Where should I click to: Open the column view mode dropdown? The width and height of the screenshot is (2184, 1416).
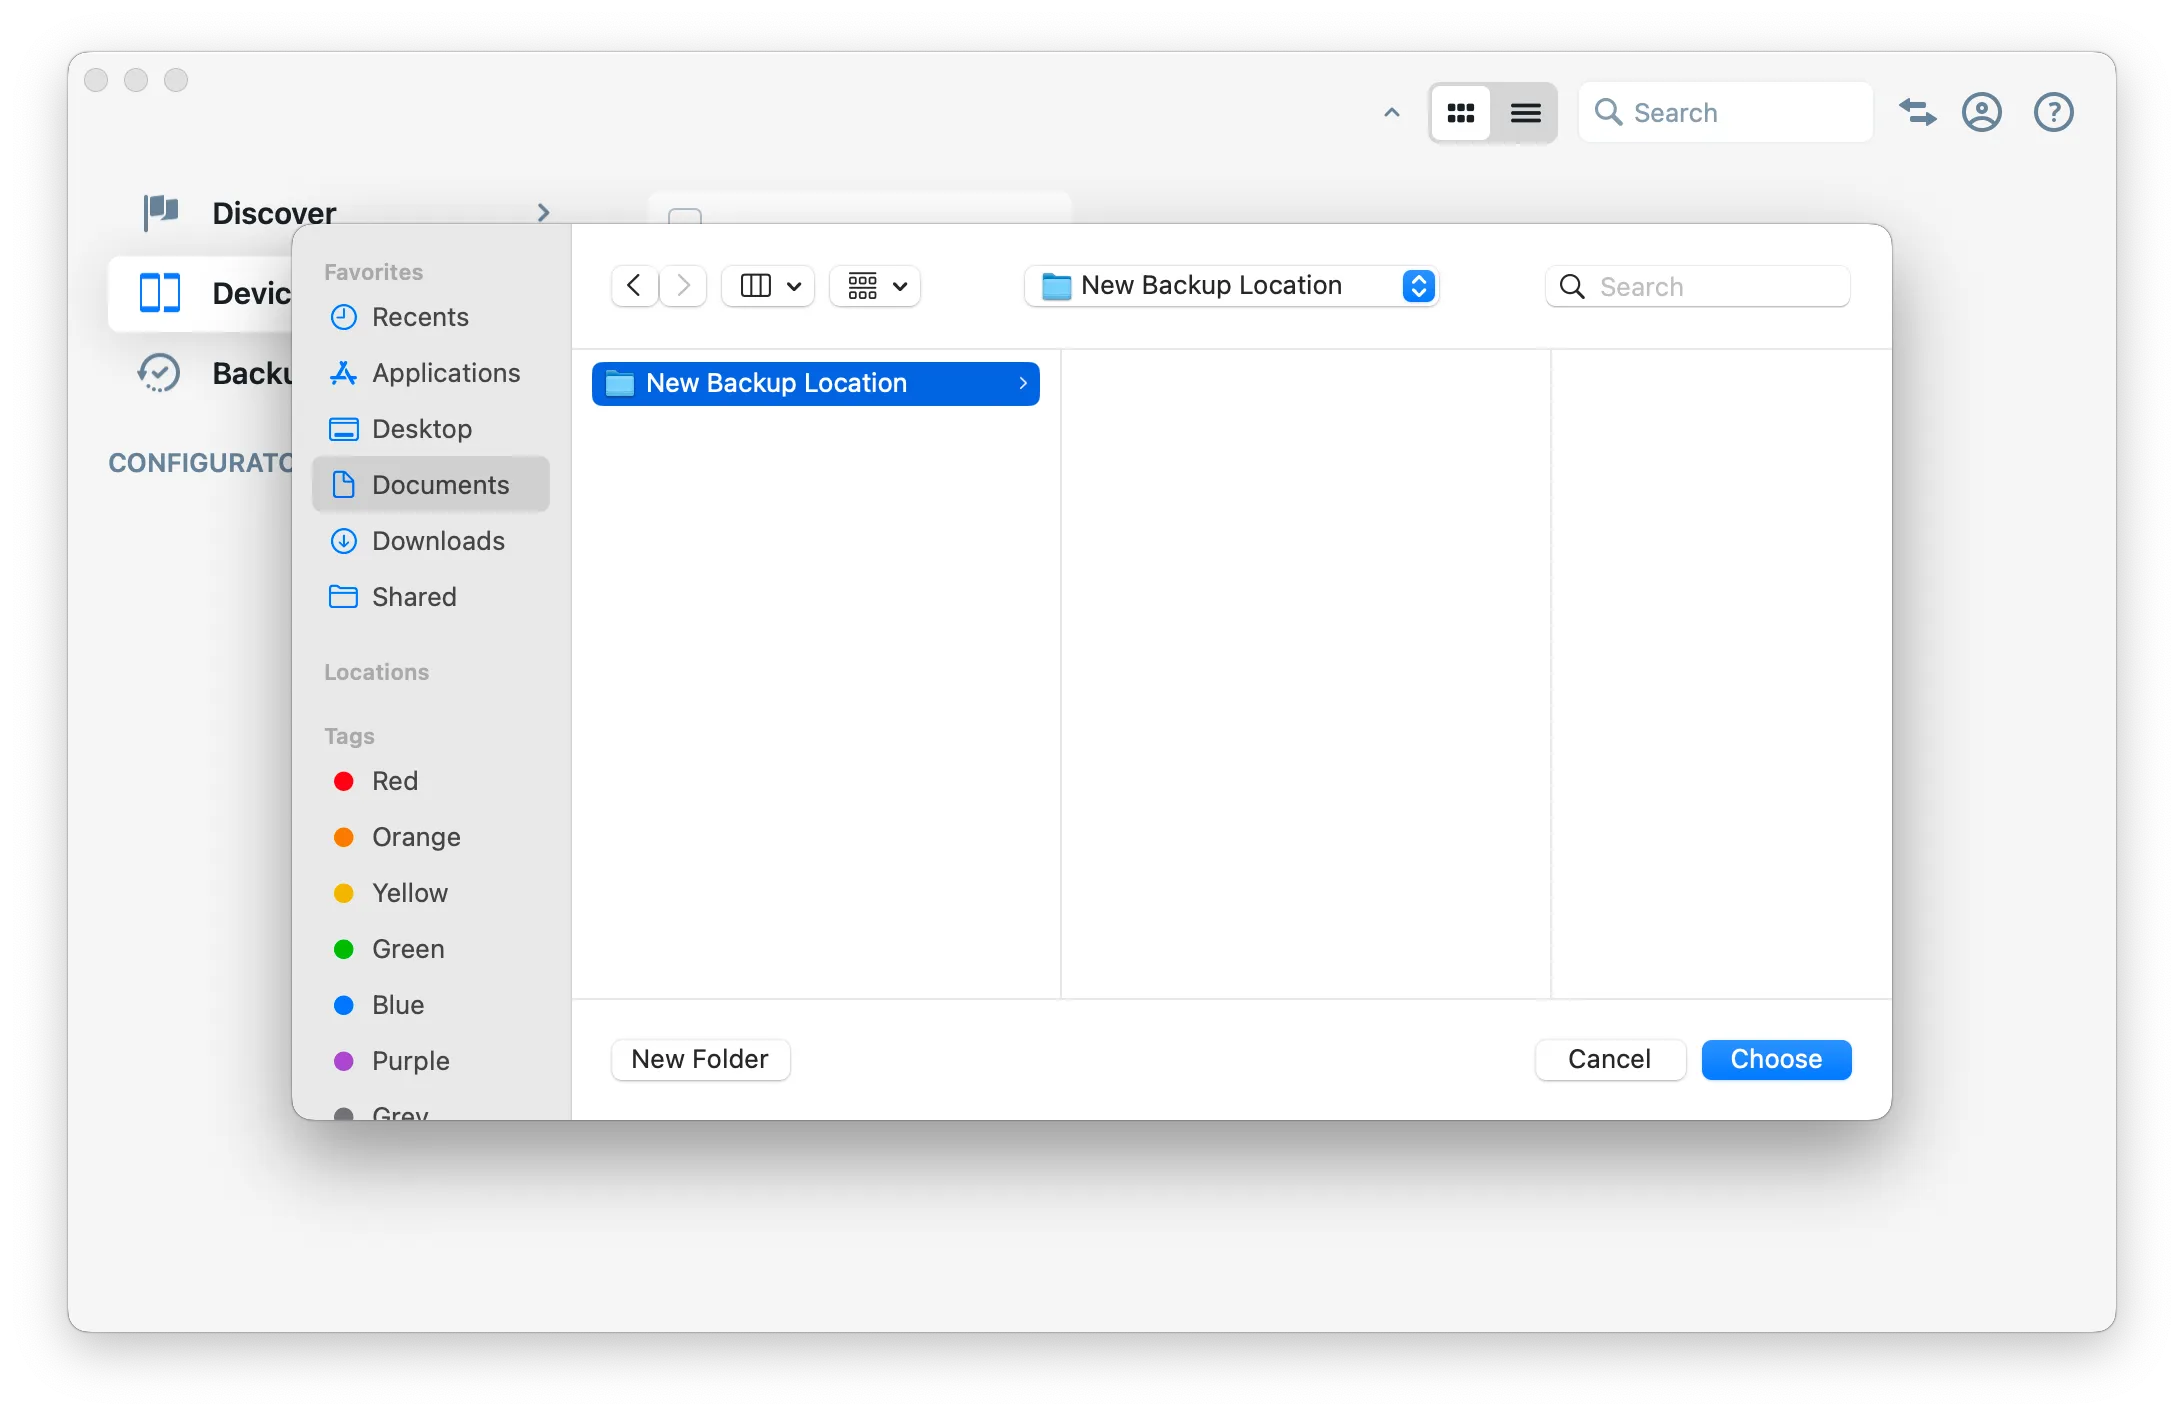768,286
